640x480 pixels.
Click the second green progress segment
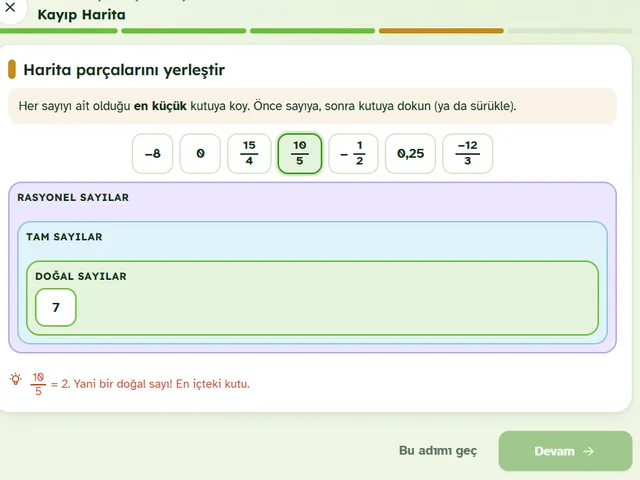click(184, 31)
